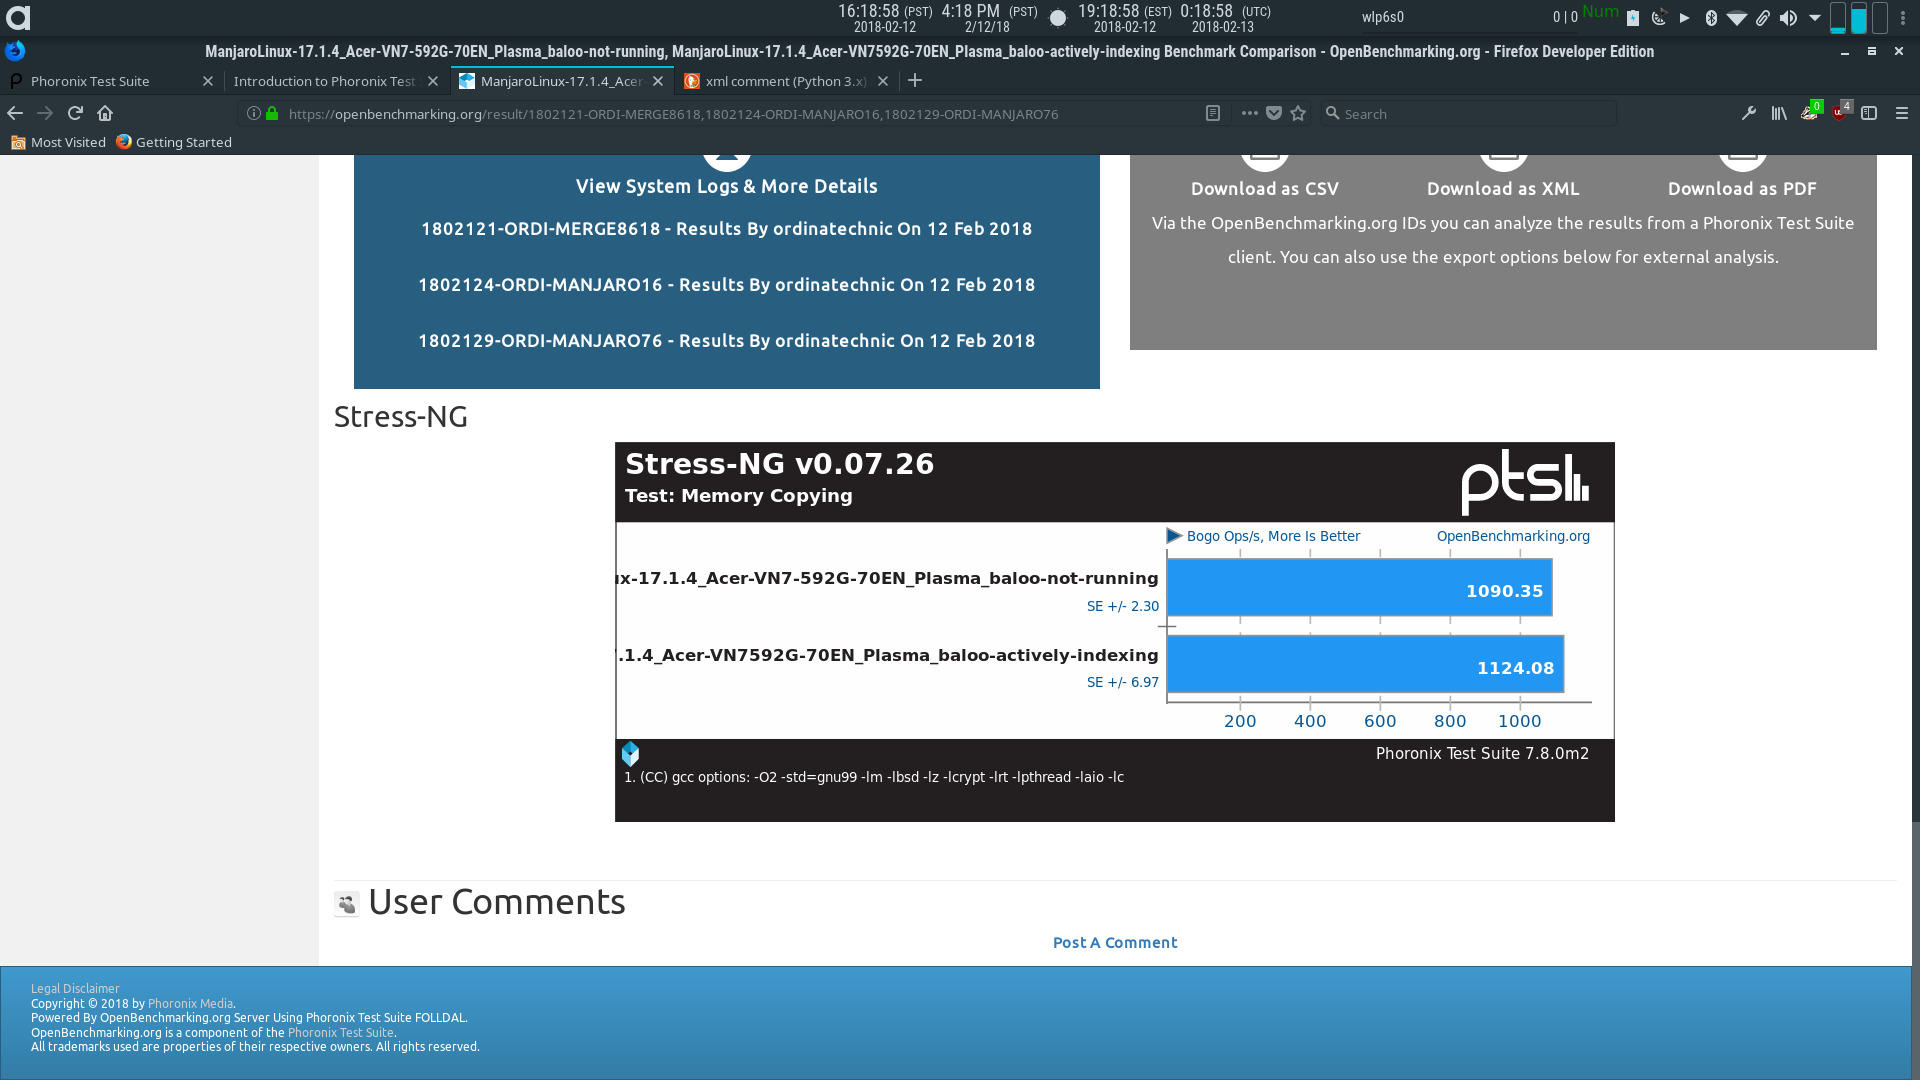This screenshot has height=1080, width=1920.
Task: Open the Legal Disclaimer footer link
Action: (x=75, y=988)
